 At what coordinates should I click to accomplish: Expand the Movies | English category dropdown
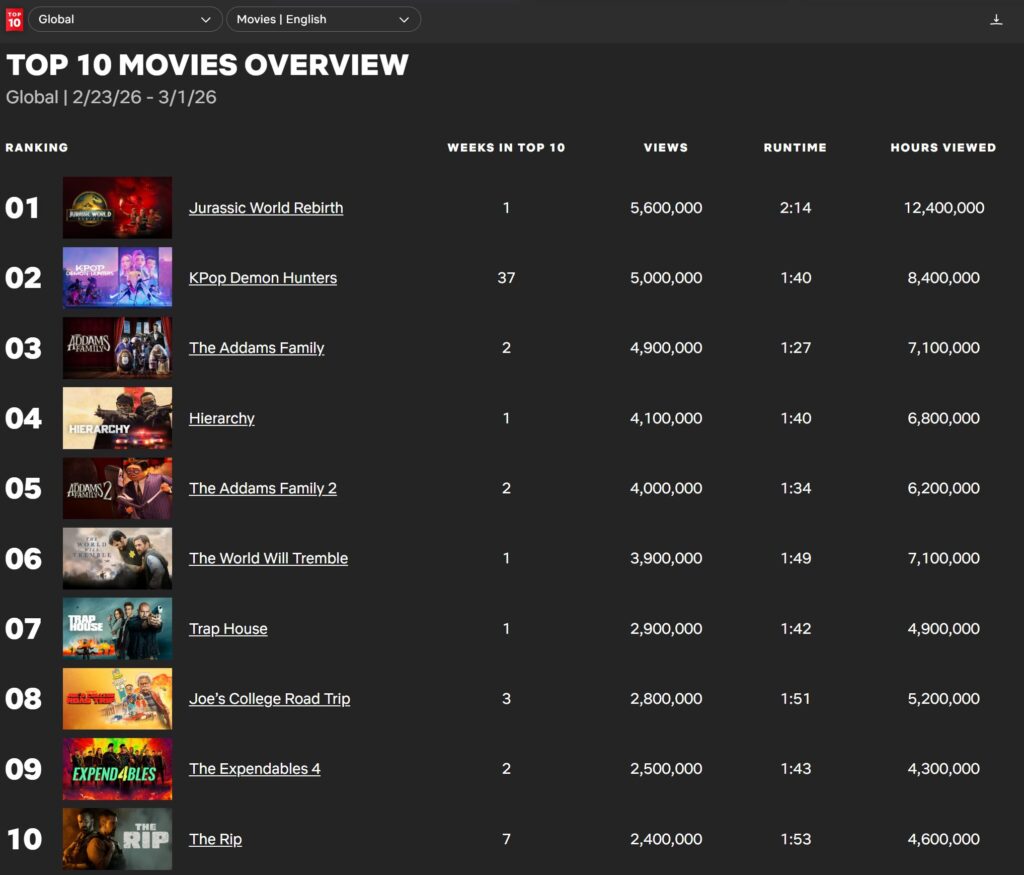pyautogui.click(x=323, y=19)
